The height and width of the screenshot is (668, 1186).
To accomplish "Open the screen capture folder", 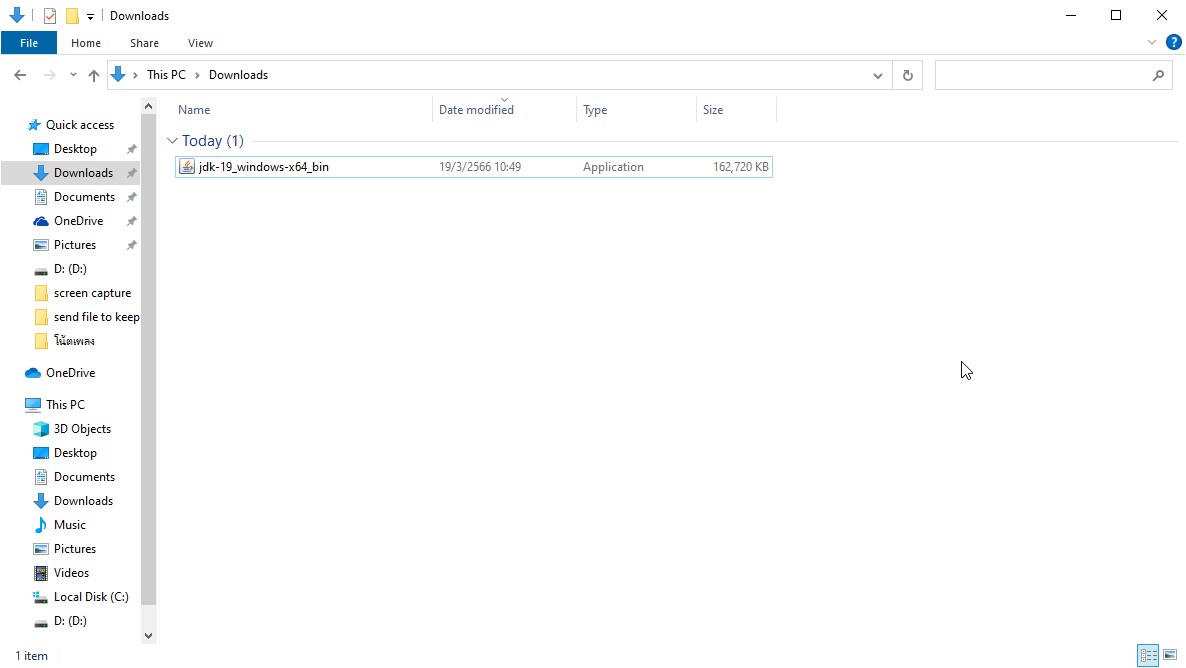I will (92, 293).
